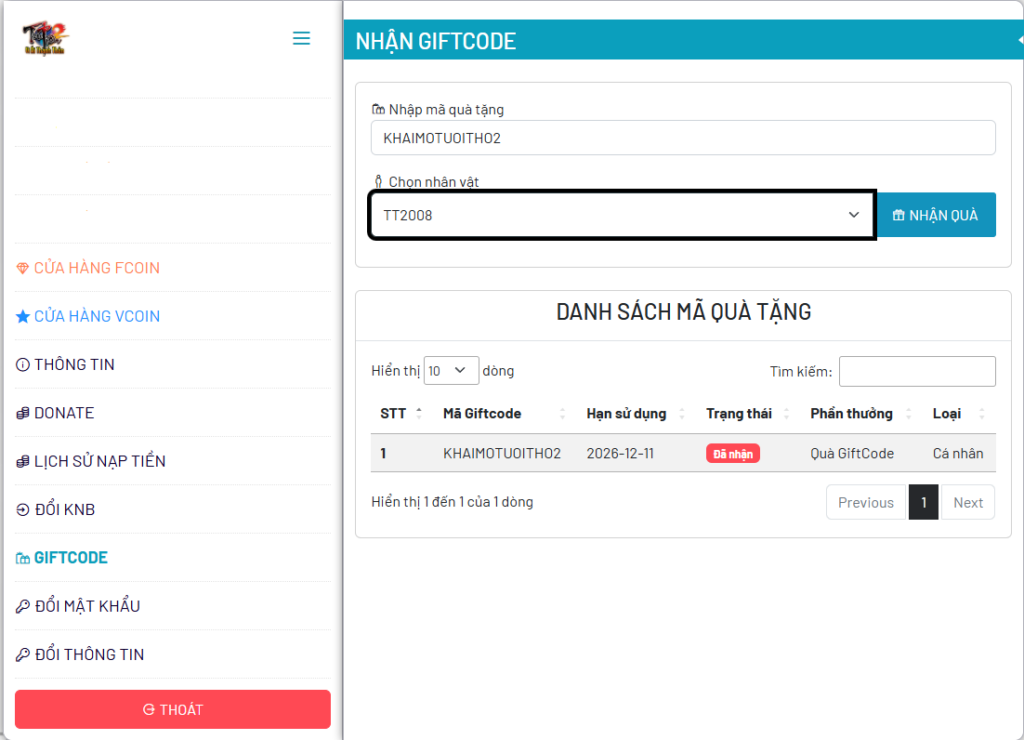Click the Nhận Quà button
The image size is (1024, 740).
click(935, 215)
